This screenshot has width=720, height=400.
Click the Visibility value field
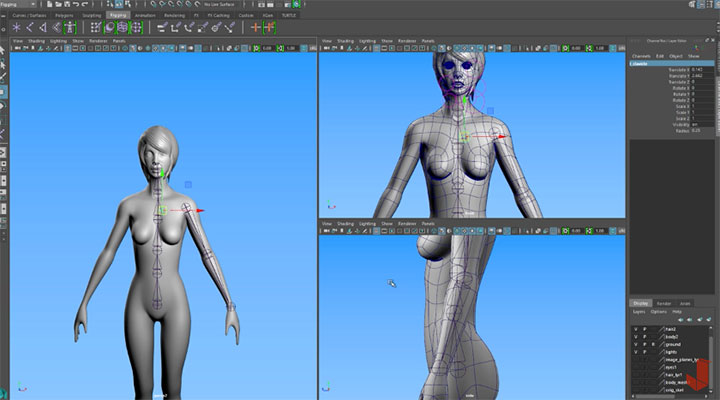(x=702, y=124)
